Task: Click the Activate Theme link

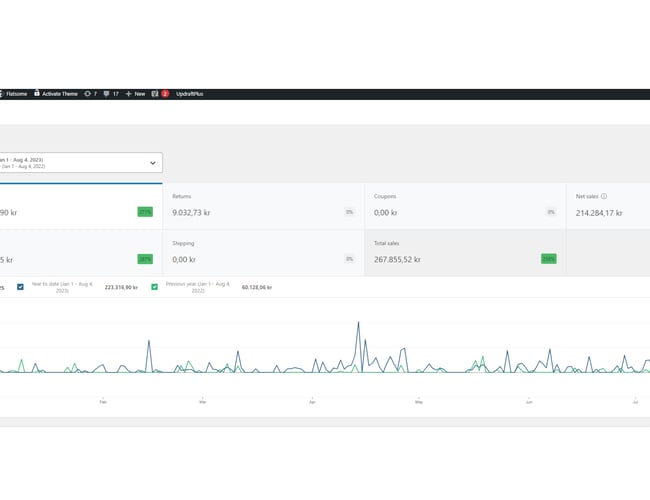Action: tap(59, 94)
